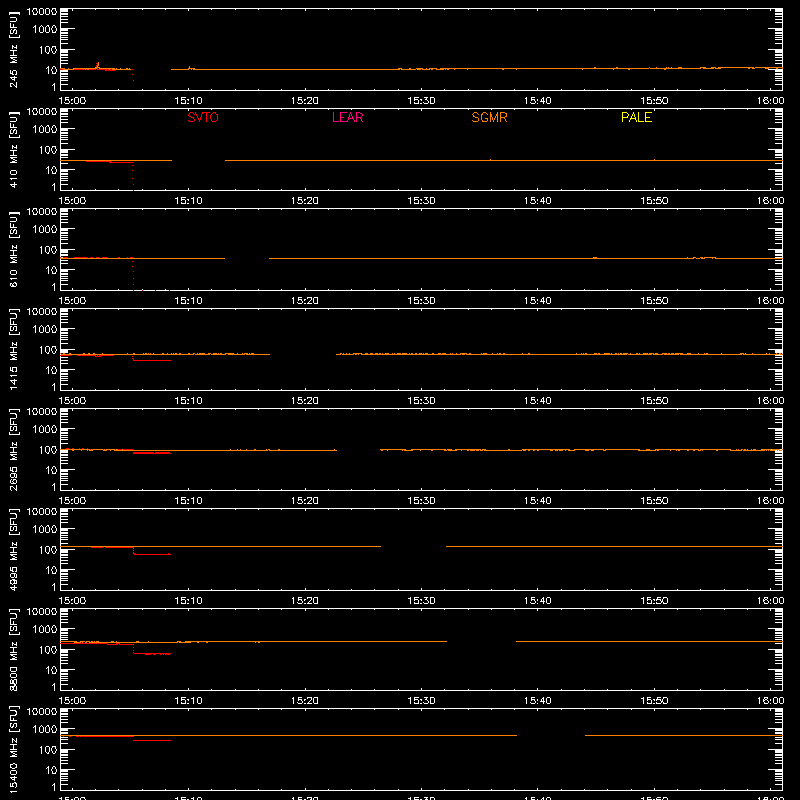Click the red SVTO segment in 15400 MHz panel
Image resolution: width=800 pixels, height=800 pixels.
click(x=152, y=740)
